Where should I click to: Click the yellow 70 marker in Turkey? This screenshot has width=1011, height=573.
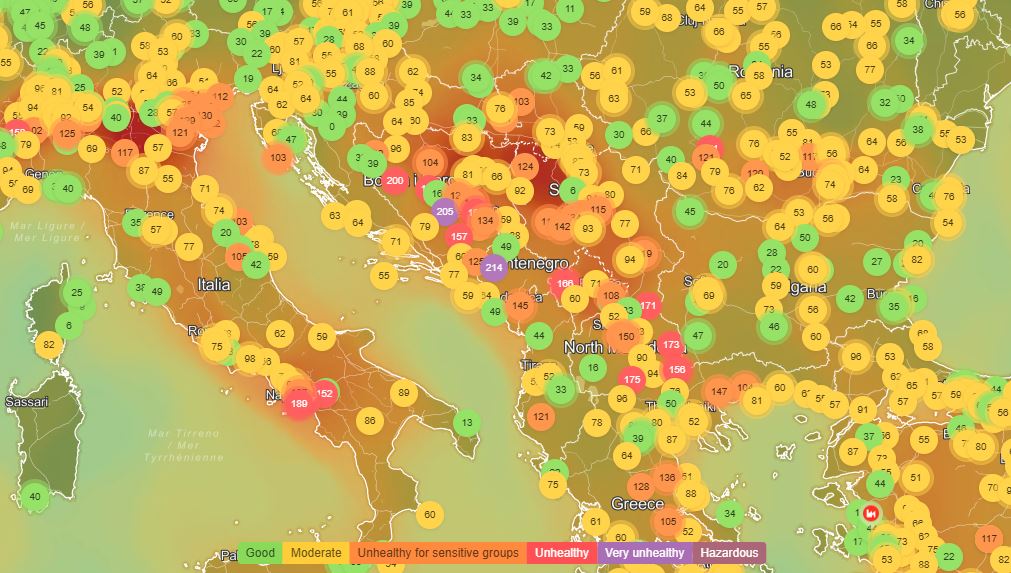(x=993, y=488)
